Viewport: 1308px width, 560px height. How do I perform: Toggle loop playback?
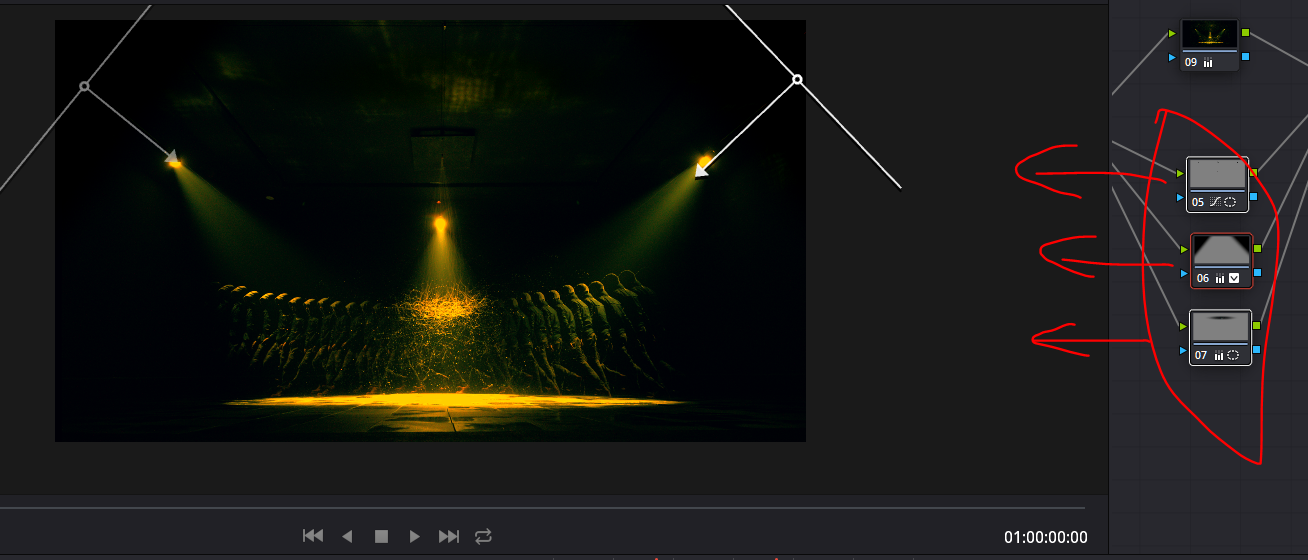point(483,536)
